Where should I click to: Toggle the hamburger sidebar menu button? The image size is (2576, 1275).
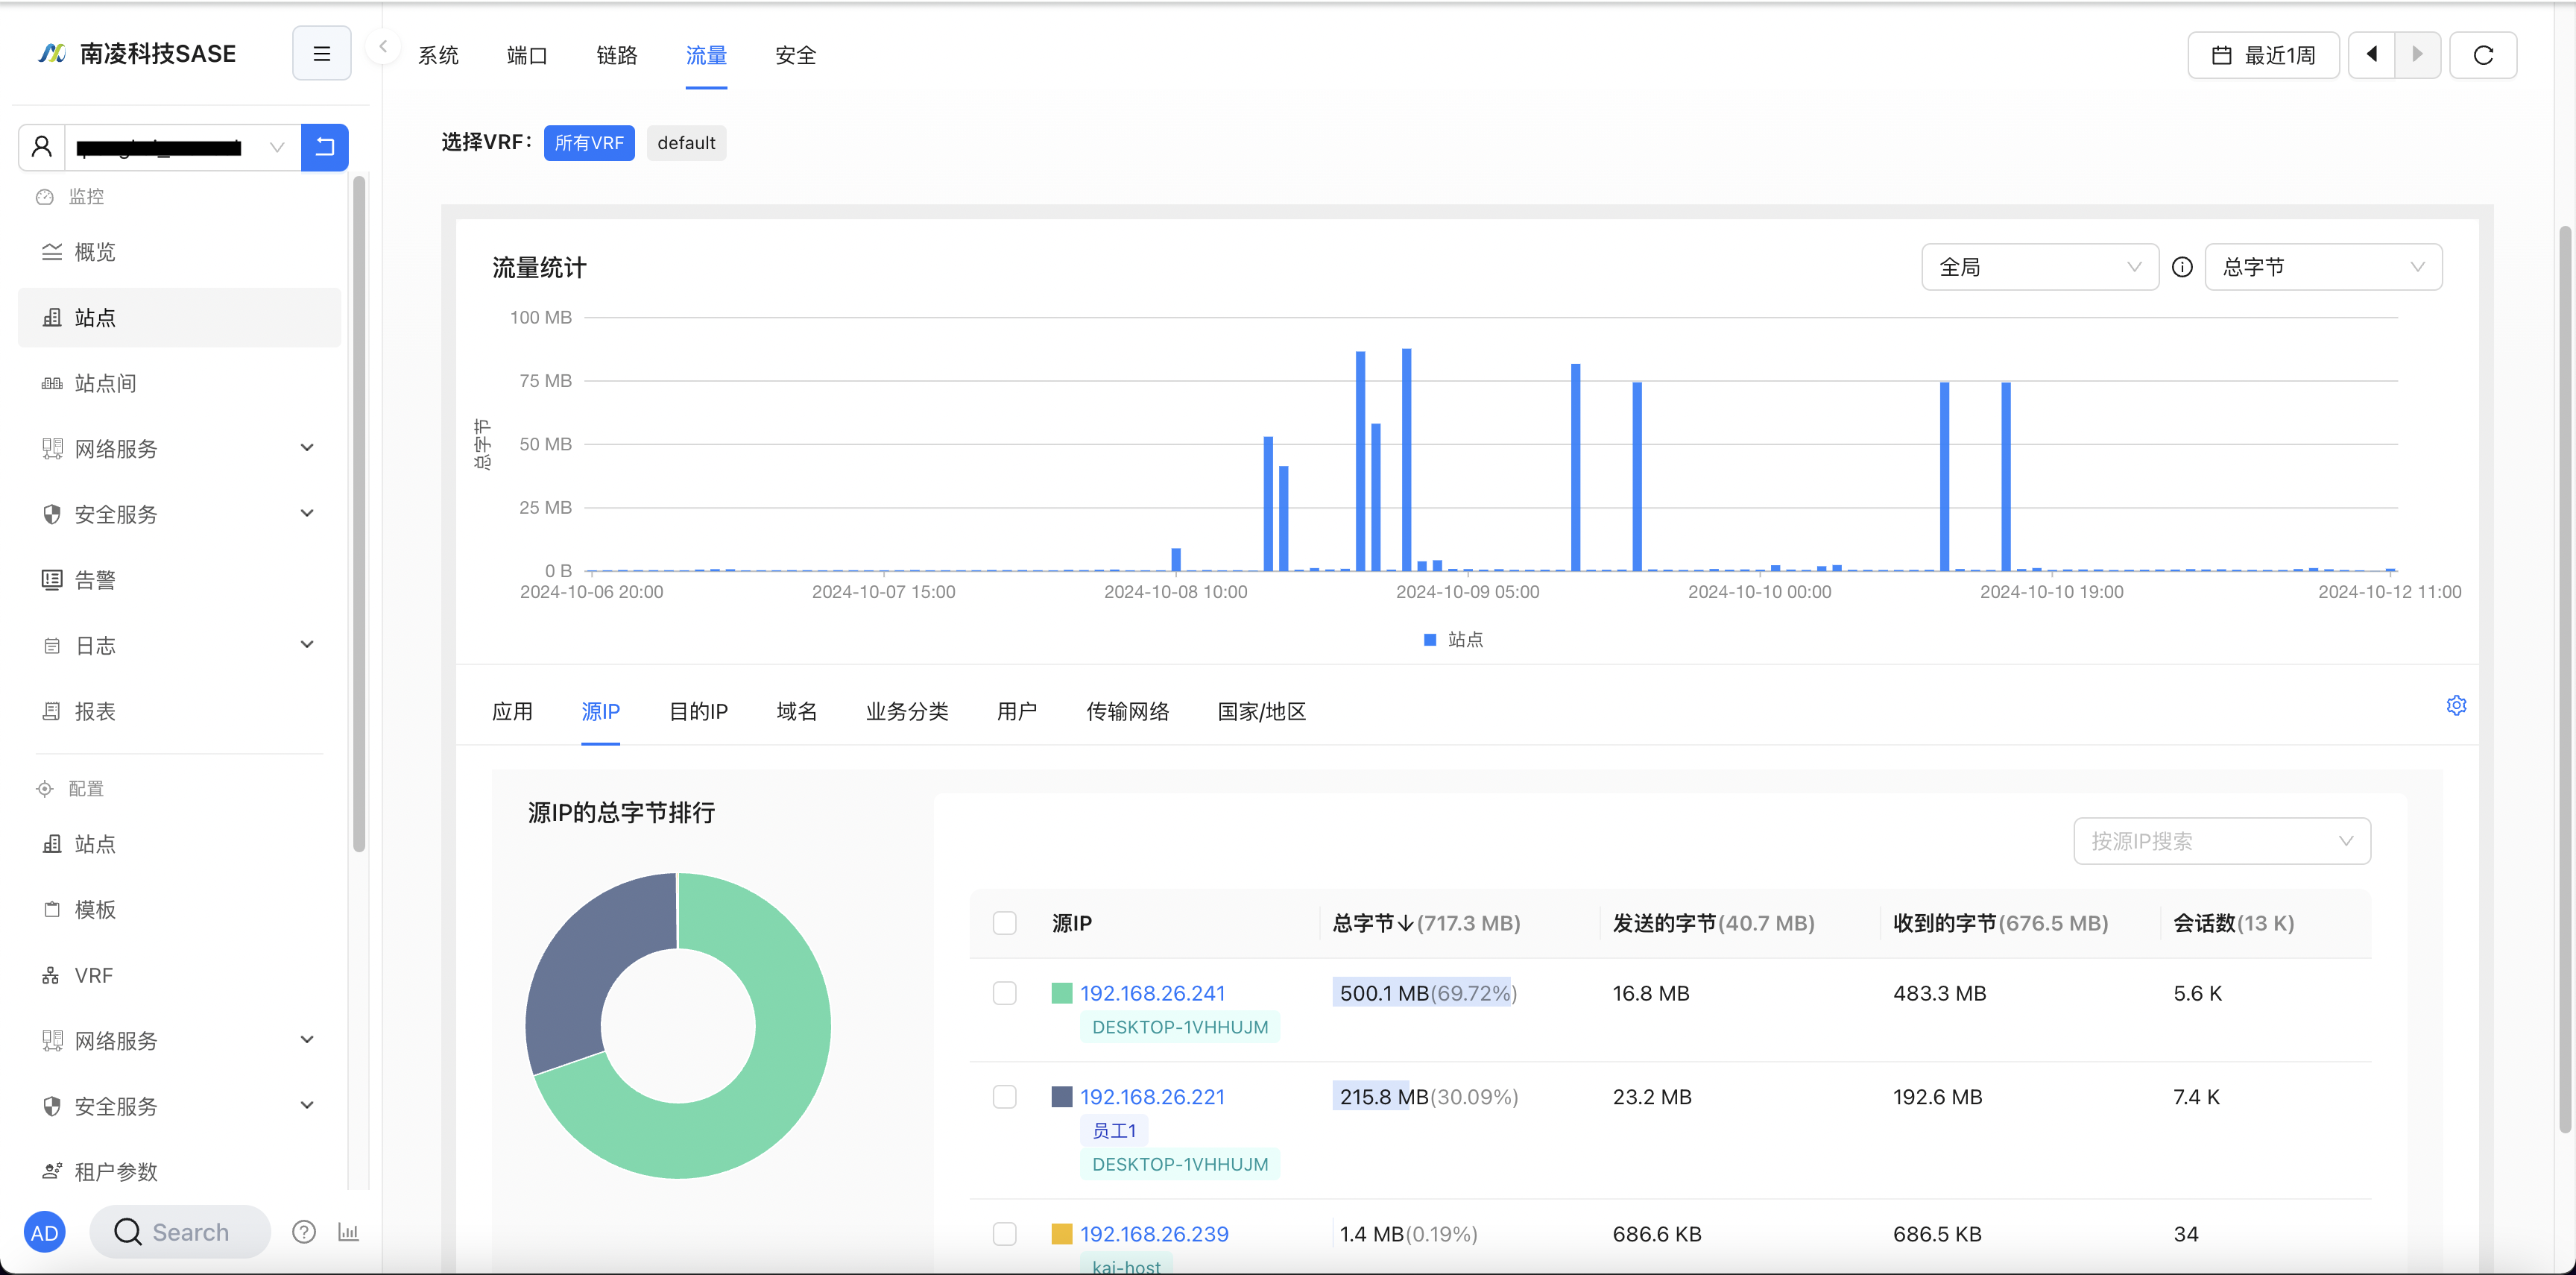pos(321,54)
